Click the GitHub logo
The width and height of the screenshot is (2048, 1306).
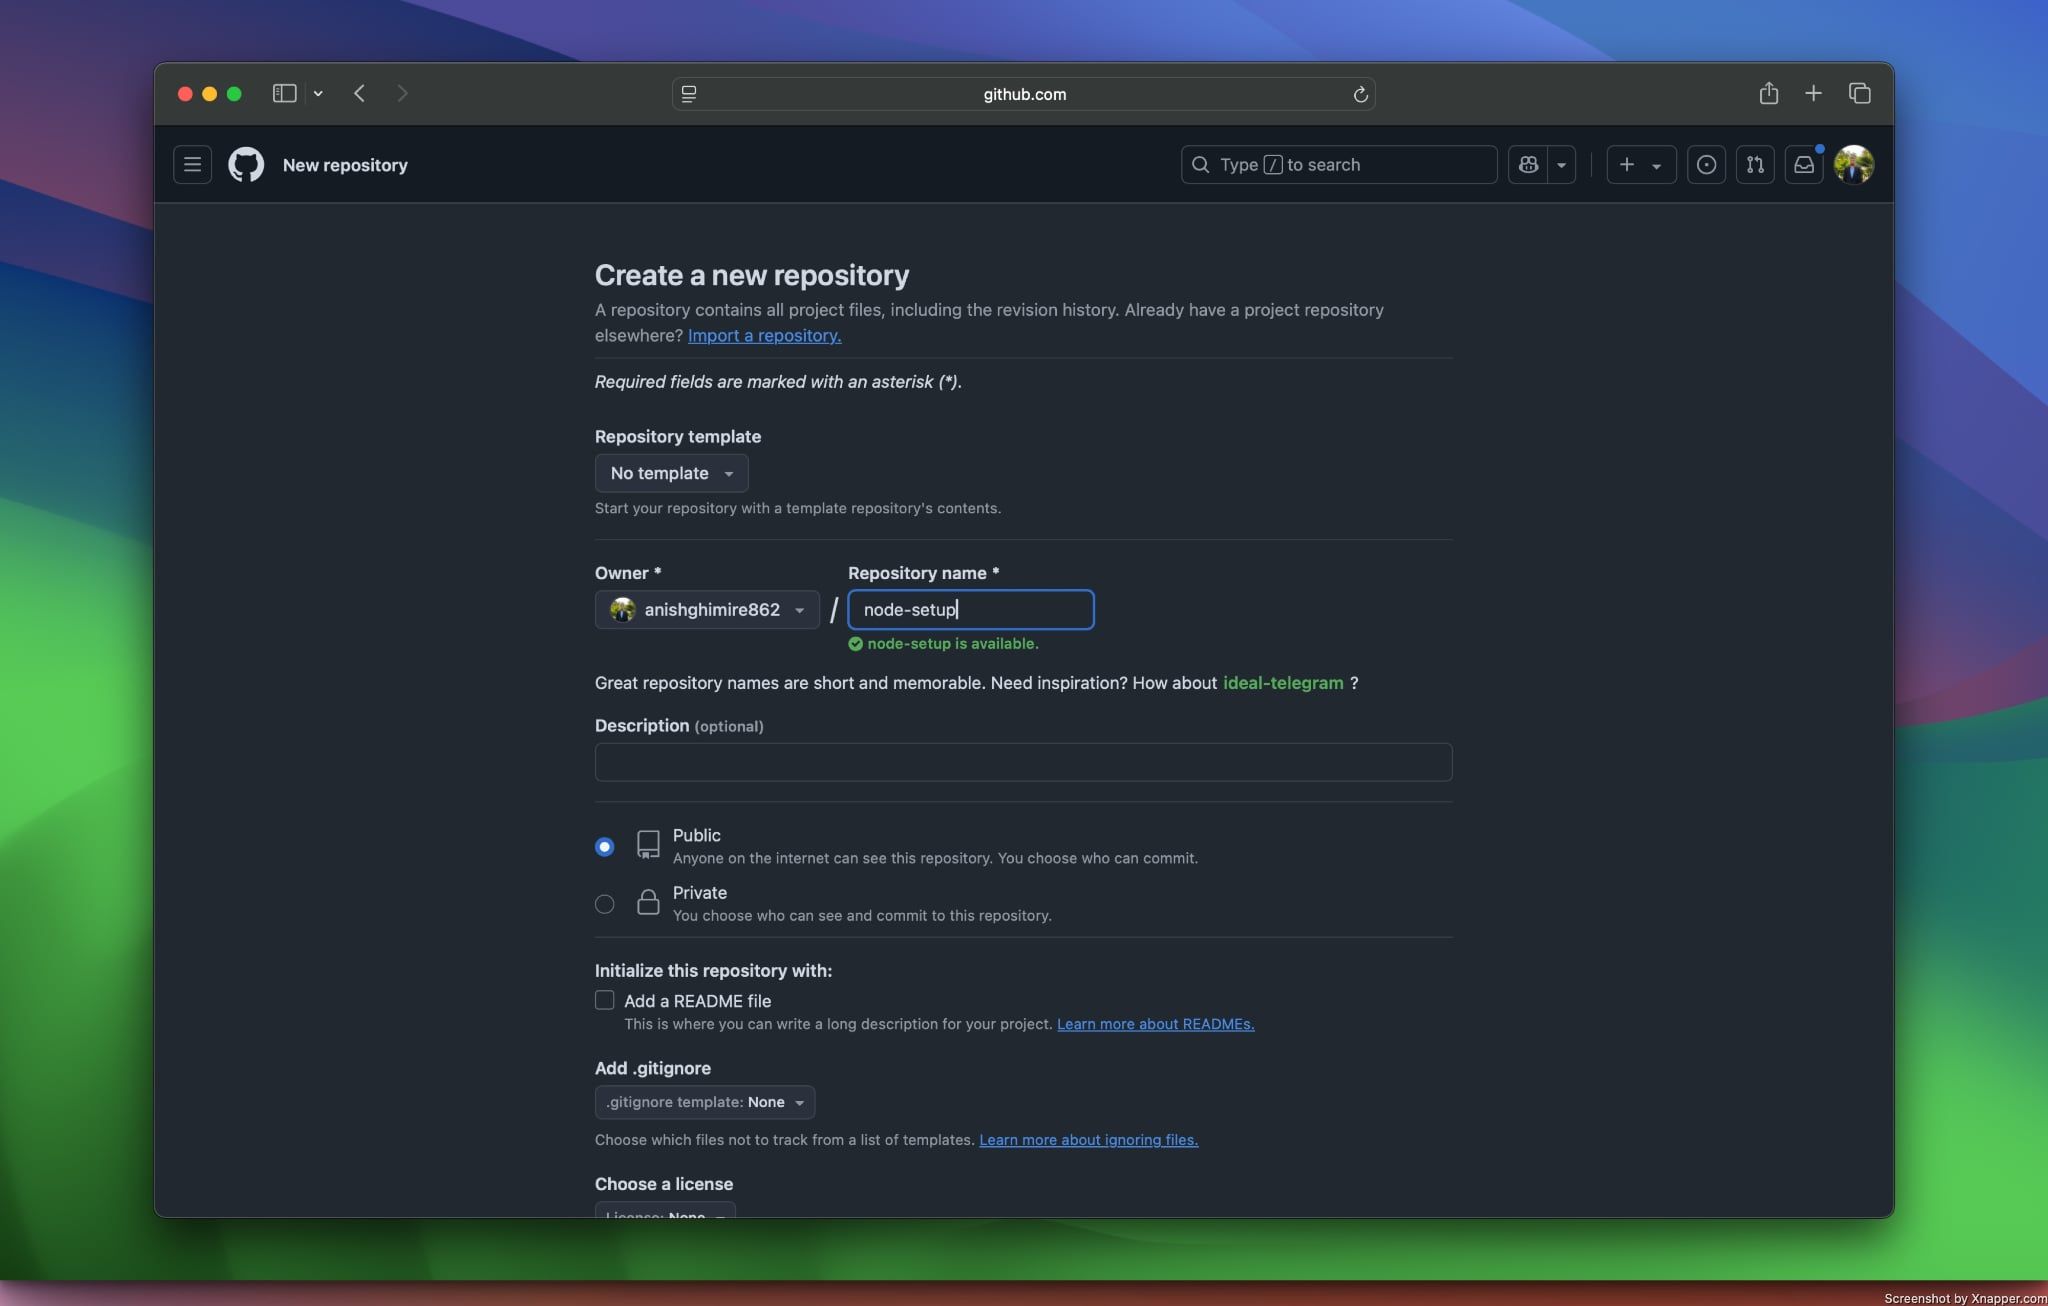click(246, 164)
